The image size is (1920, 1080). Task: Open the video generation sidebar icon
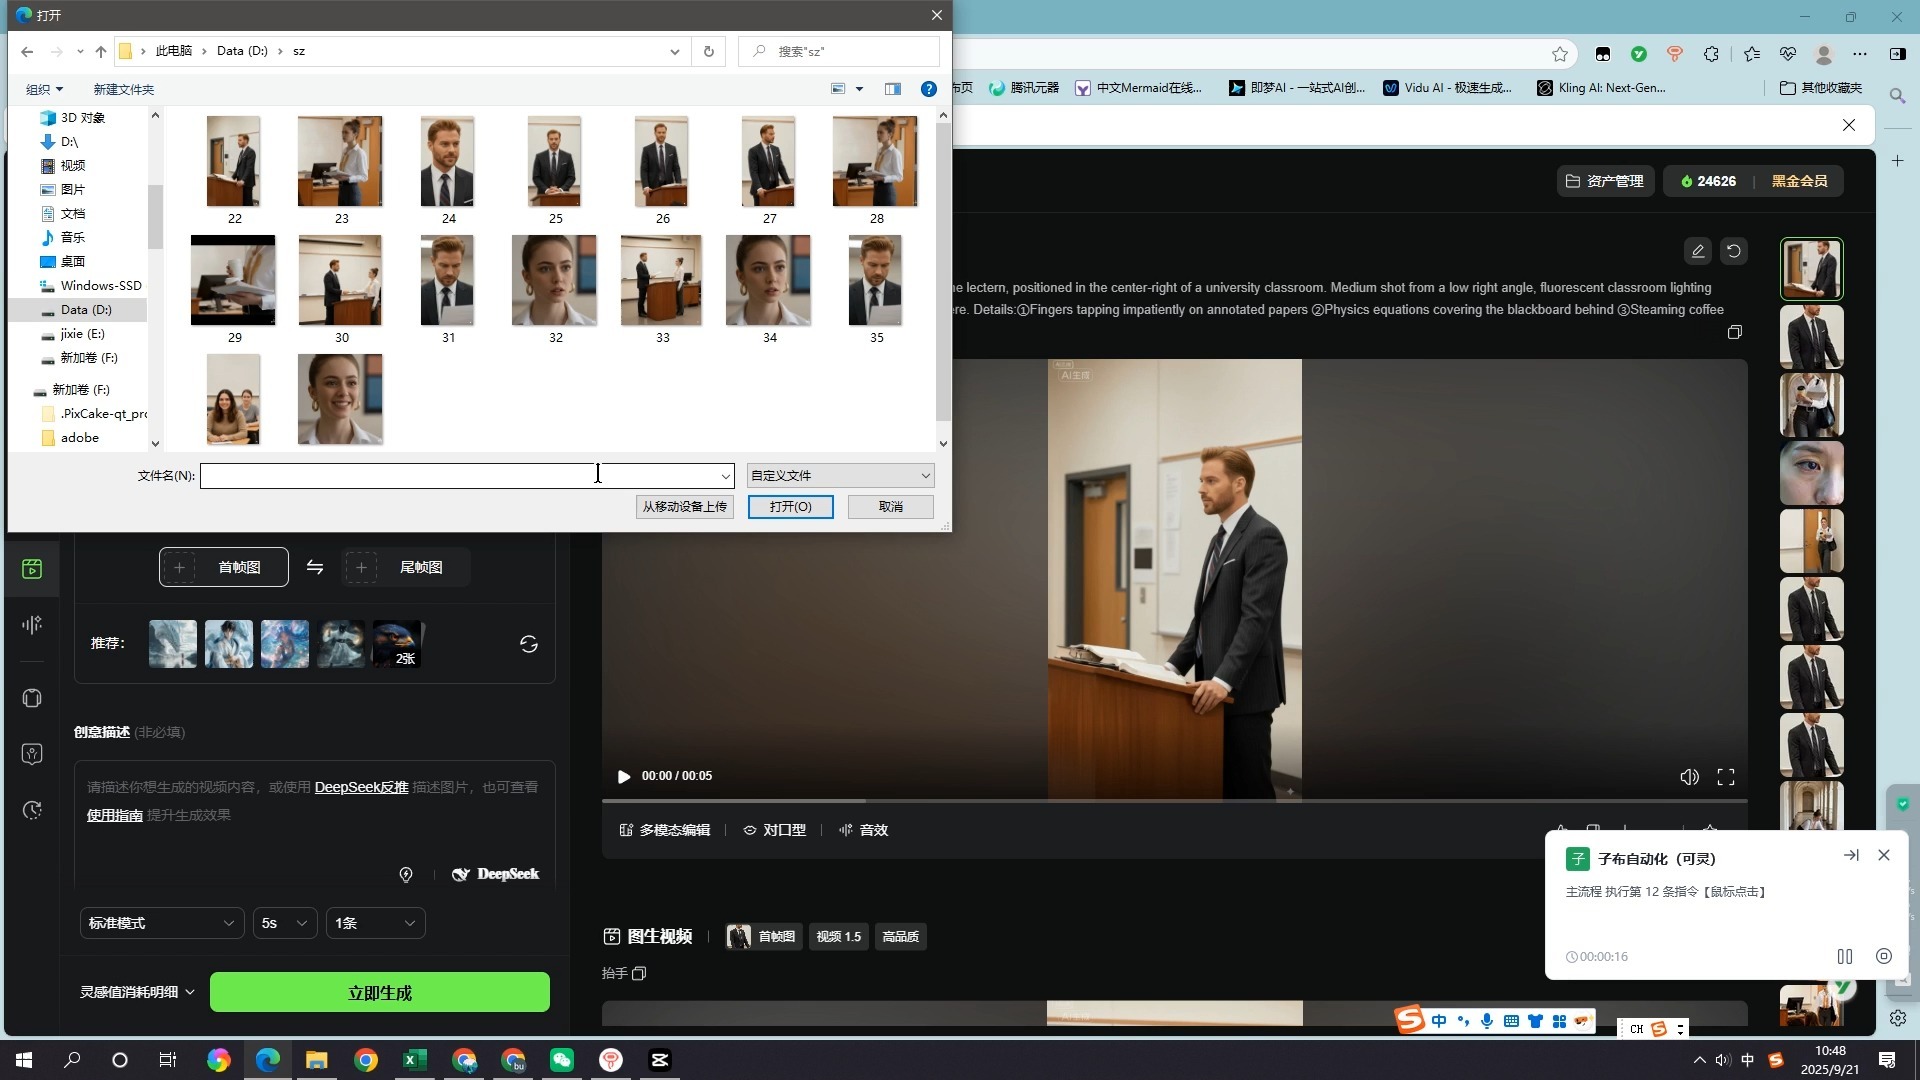(x=32, y=569)
